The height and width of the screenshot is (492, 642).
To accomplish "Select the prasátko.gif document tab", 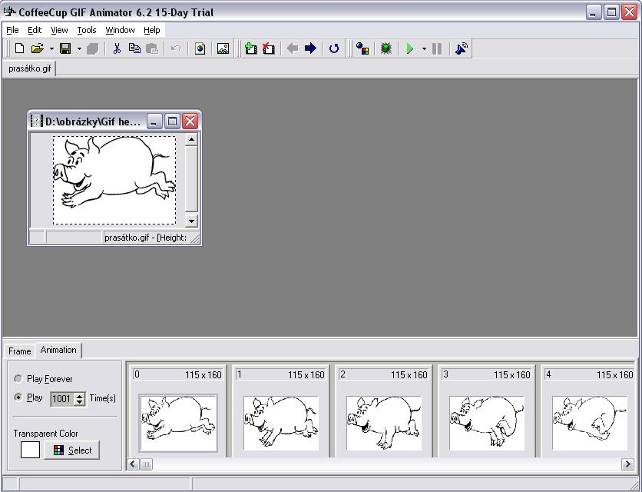I will [x=29, y=68].
